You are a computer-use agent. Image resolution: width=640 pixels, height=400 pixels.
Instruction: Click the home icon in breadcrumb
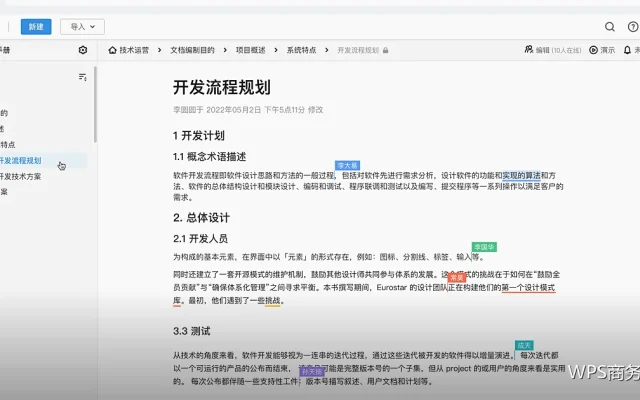(x=112, y=50)
